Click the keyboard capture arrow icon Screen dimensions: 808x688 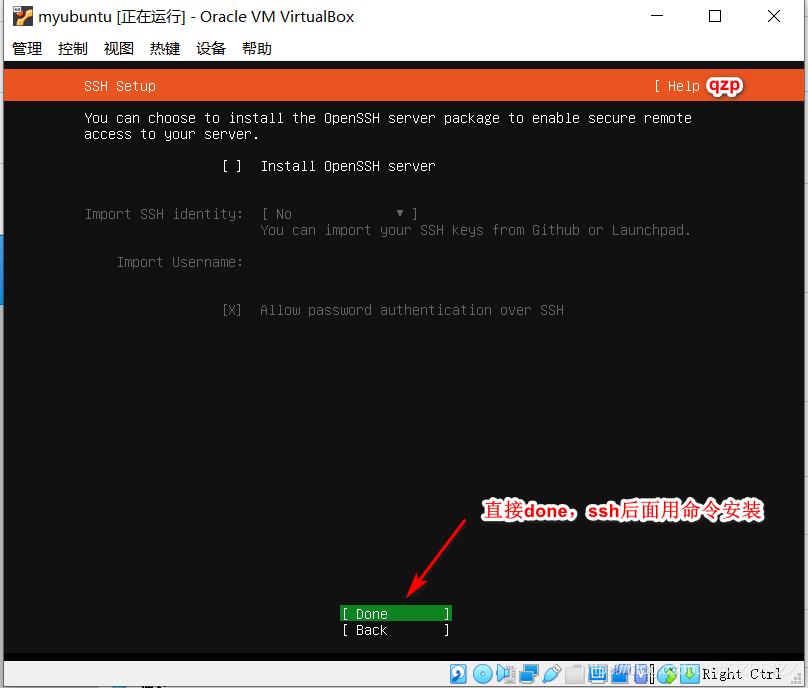coord(689,674)
